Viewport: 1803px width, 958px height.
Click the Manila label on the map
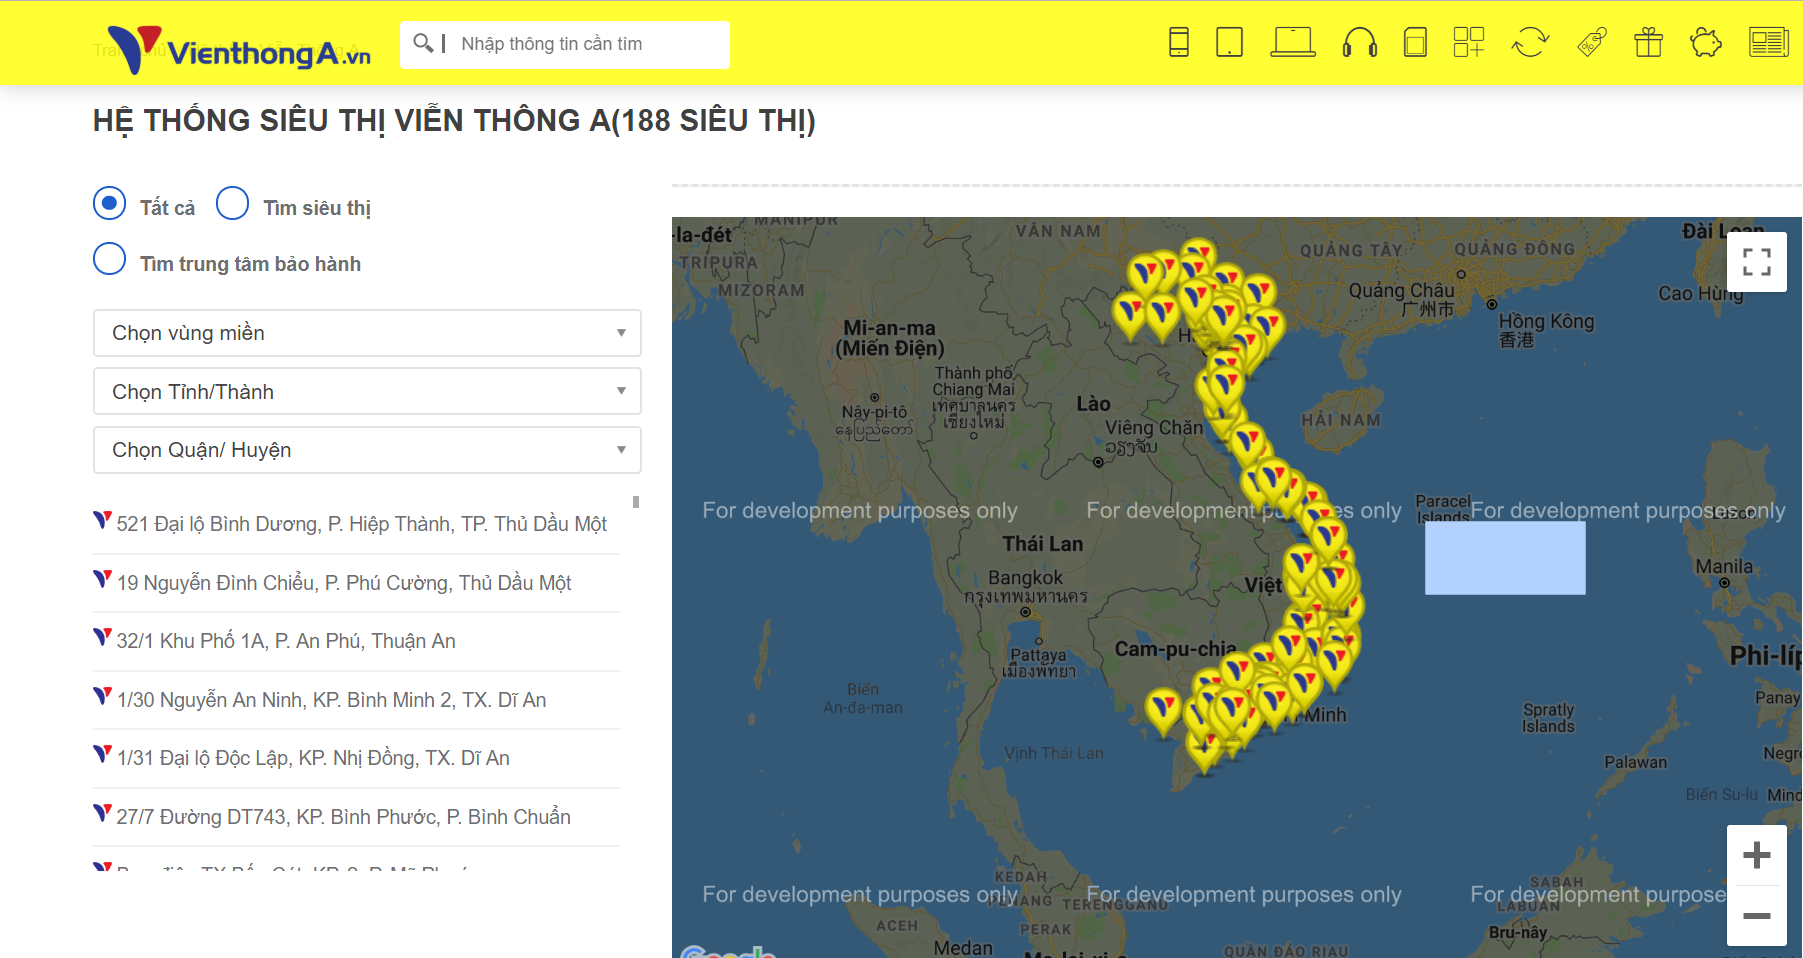[1724, 567]
